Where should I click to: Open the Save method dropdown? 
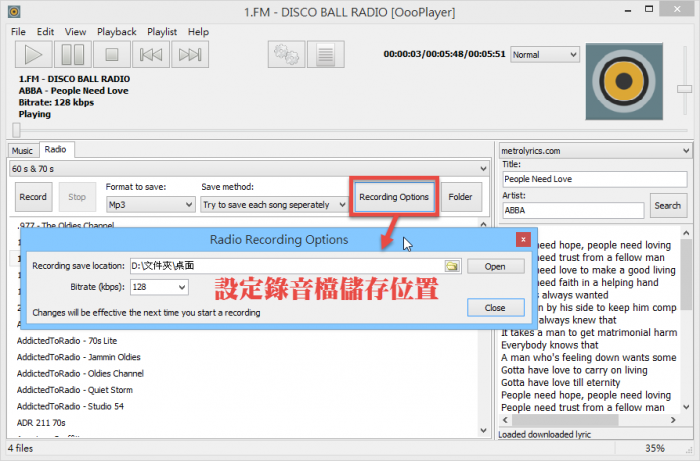point(274,204)
